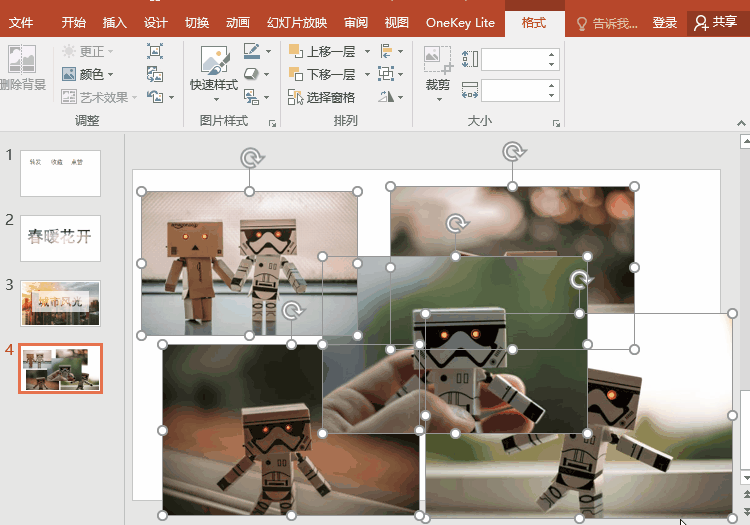The image size is (750, 525).
Task: Select slide 2 thumbnail 春暖花开
Action: point(60,238)
